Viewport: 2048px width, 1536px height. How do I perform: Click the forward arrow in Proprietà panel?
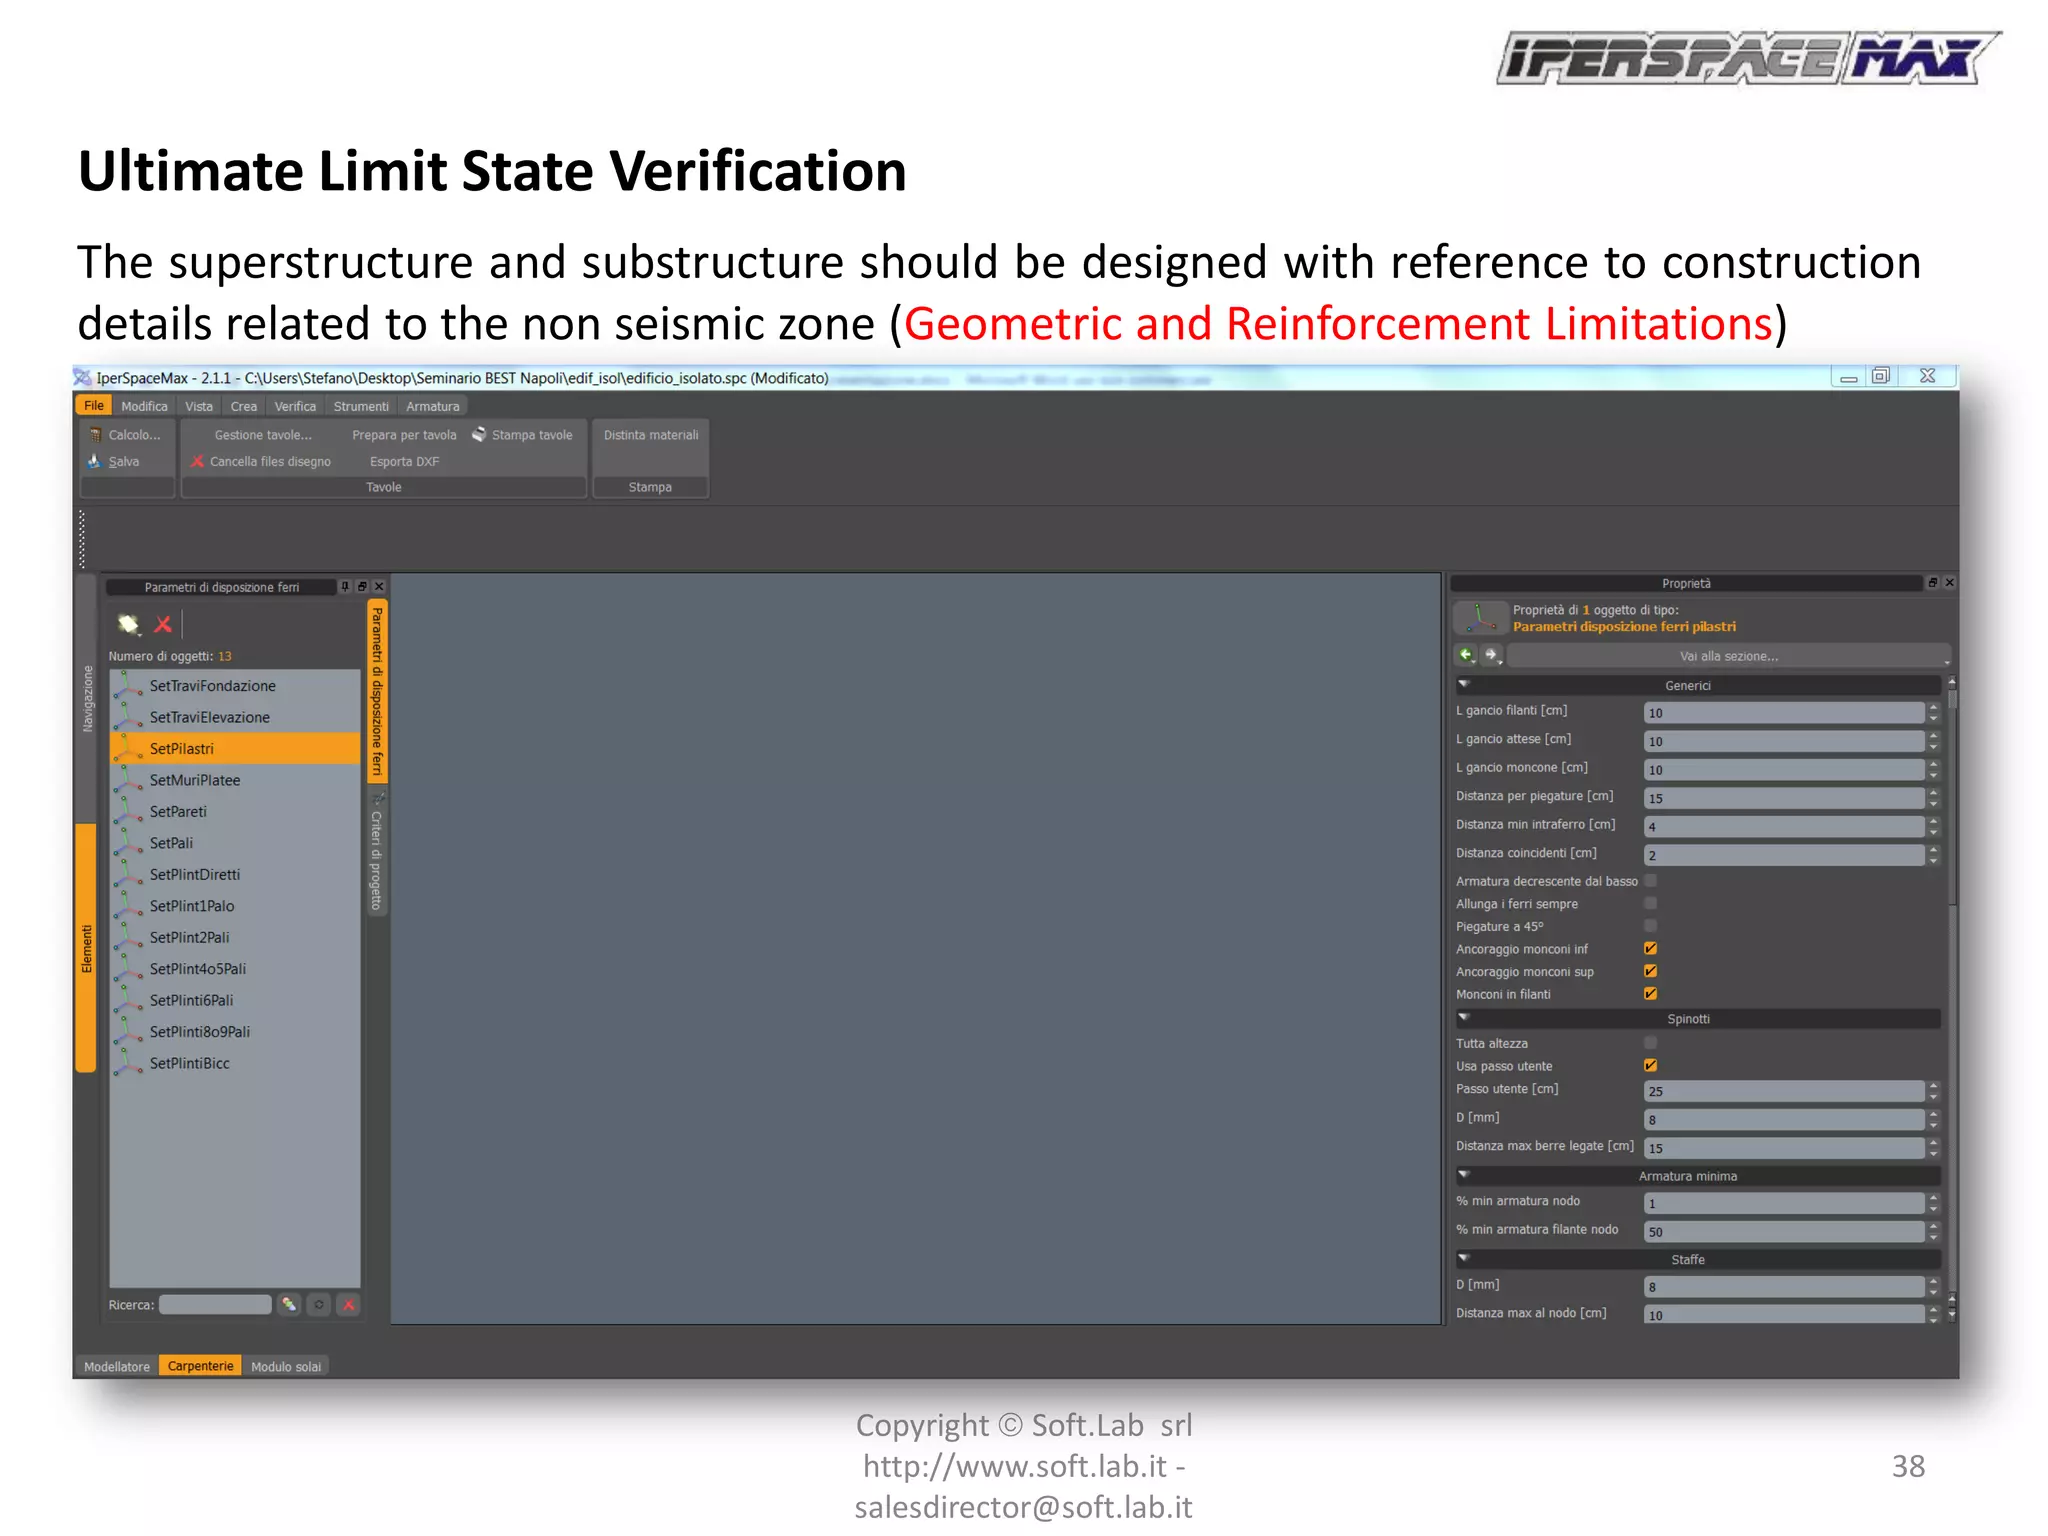tap(1491, 655)
